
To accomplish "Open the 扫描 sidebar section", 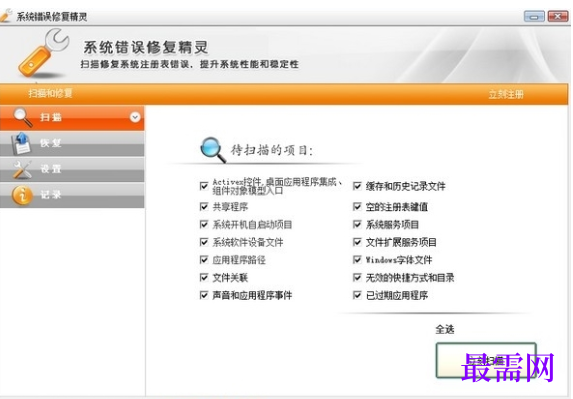I will (x=72, y=118).
